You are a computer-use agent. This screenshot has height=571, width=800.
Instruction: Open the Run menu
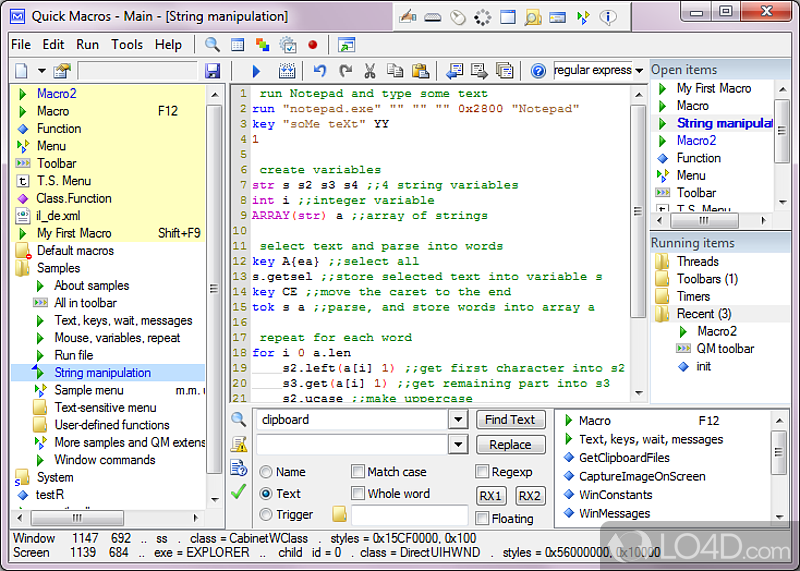point(87,45)
